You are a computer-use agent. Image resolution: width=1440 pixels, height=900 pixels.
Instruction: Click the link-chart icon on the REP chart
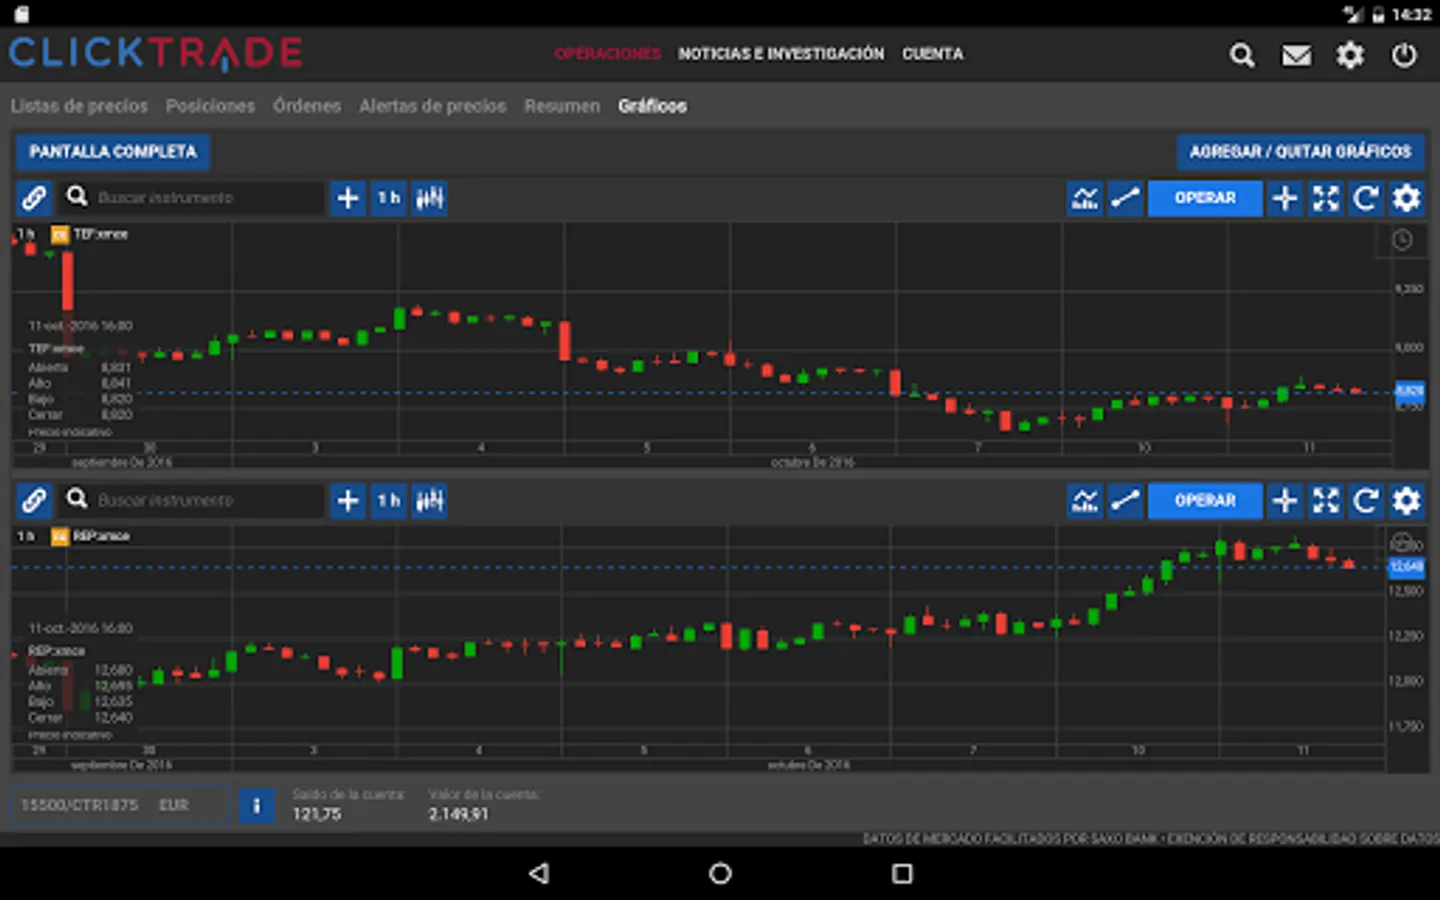click(x=34, y=500)
